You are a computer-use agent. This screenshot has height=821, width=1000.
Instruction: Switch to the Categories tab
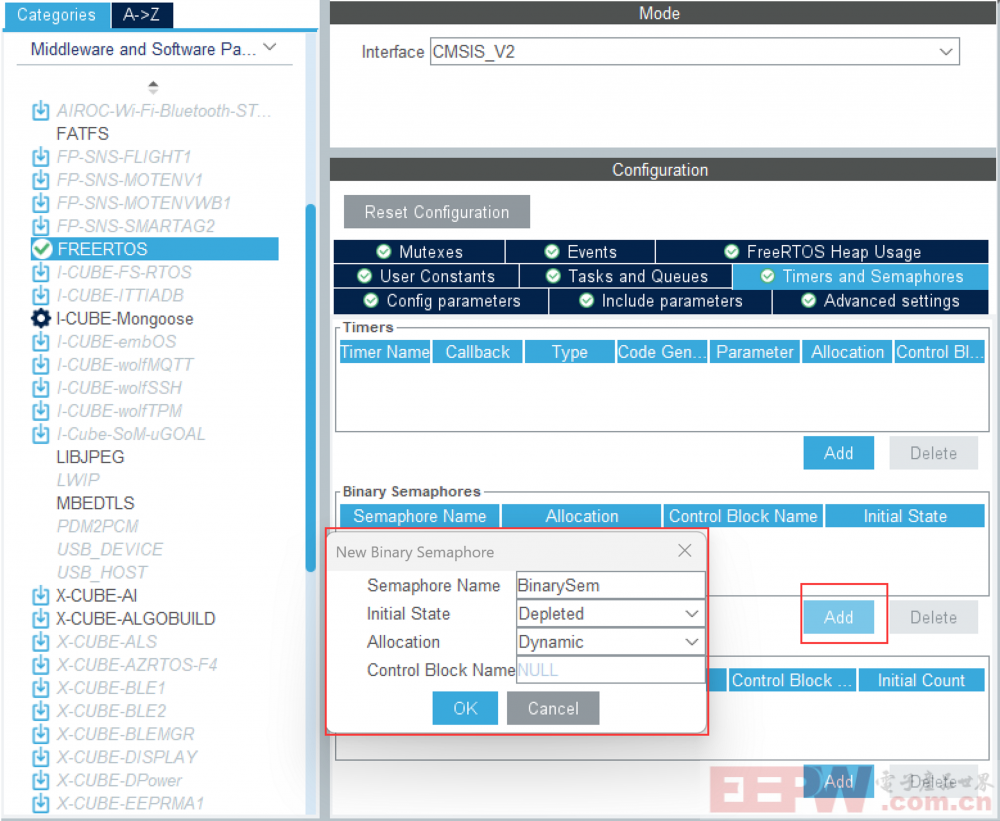tap(56, 15)
